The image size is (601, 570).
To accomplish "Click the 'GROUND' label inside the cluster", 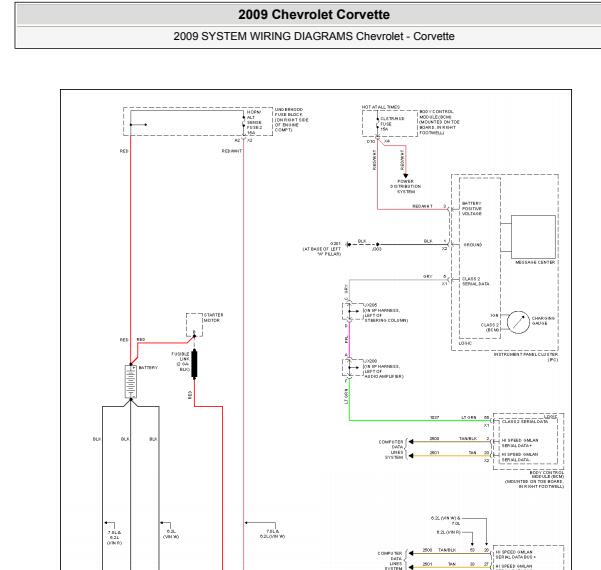I will tap(473, 245).
